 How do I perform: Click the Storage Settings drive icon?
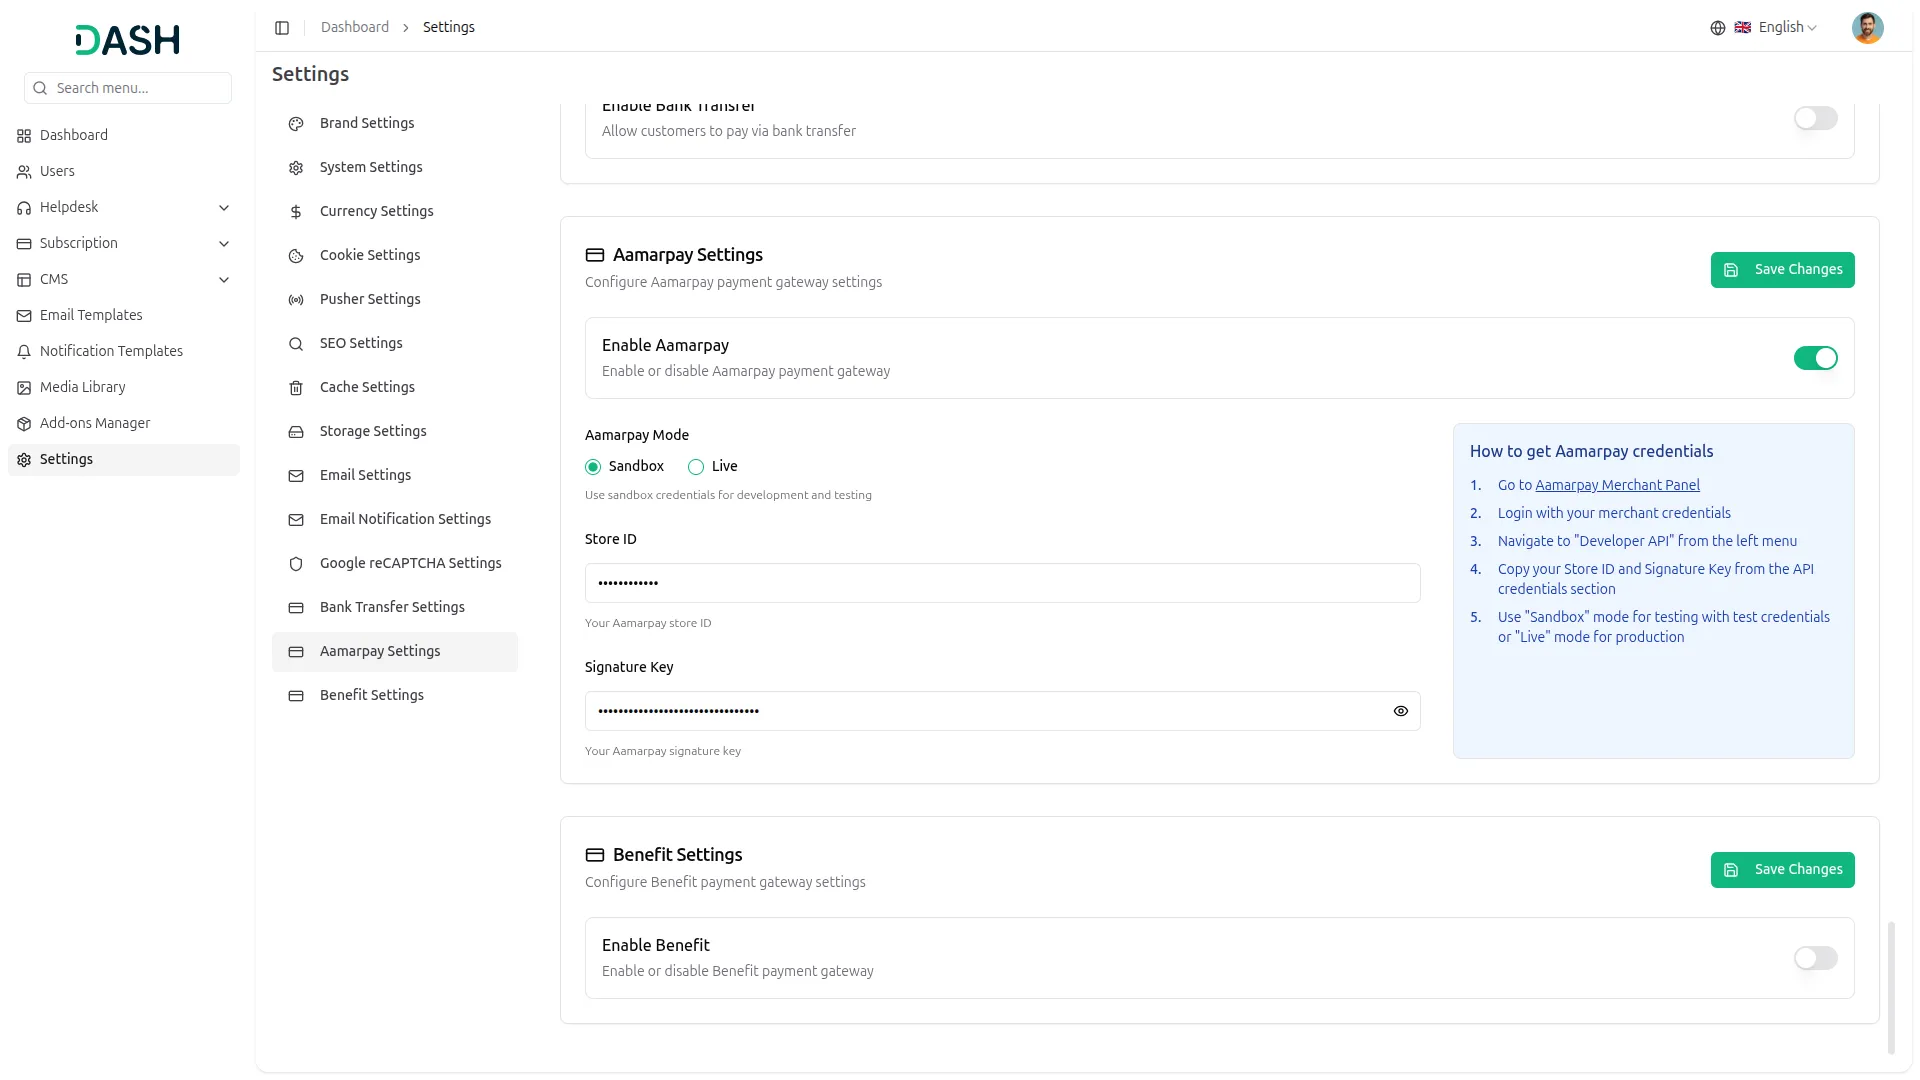point(296,432)
